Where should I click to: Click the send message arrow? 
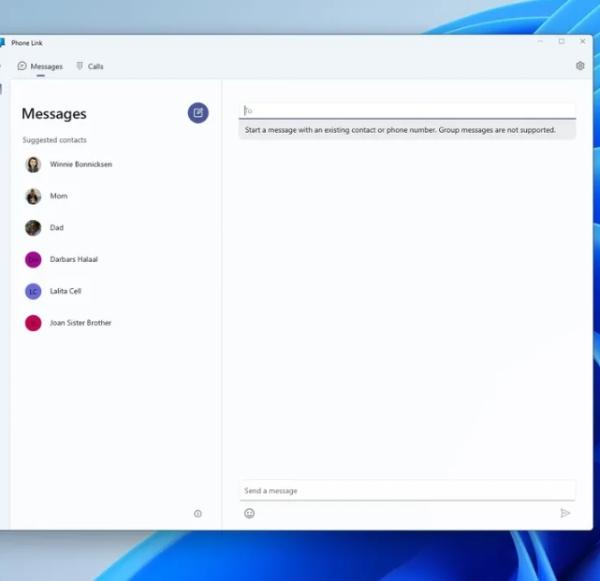tap(565, 513)
